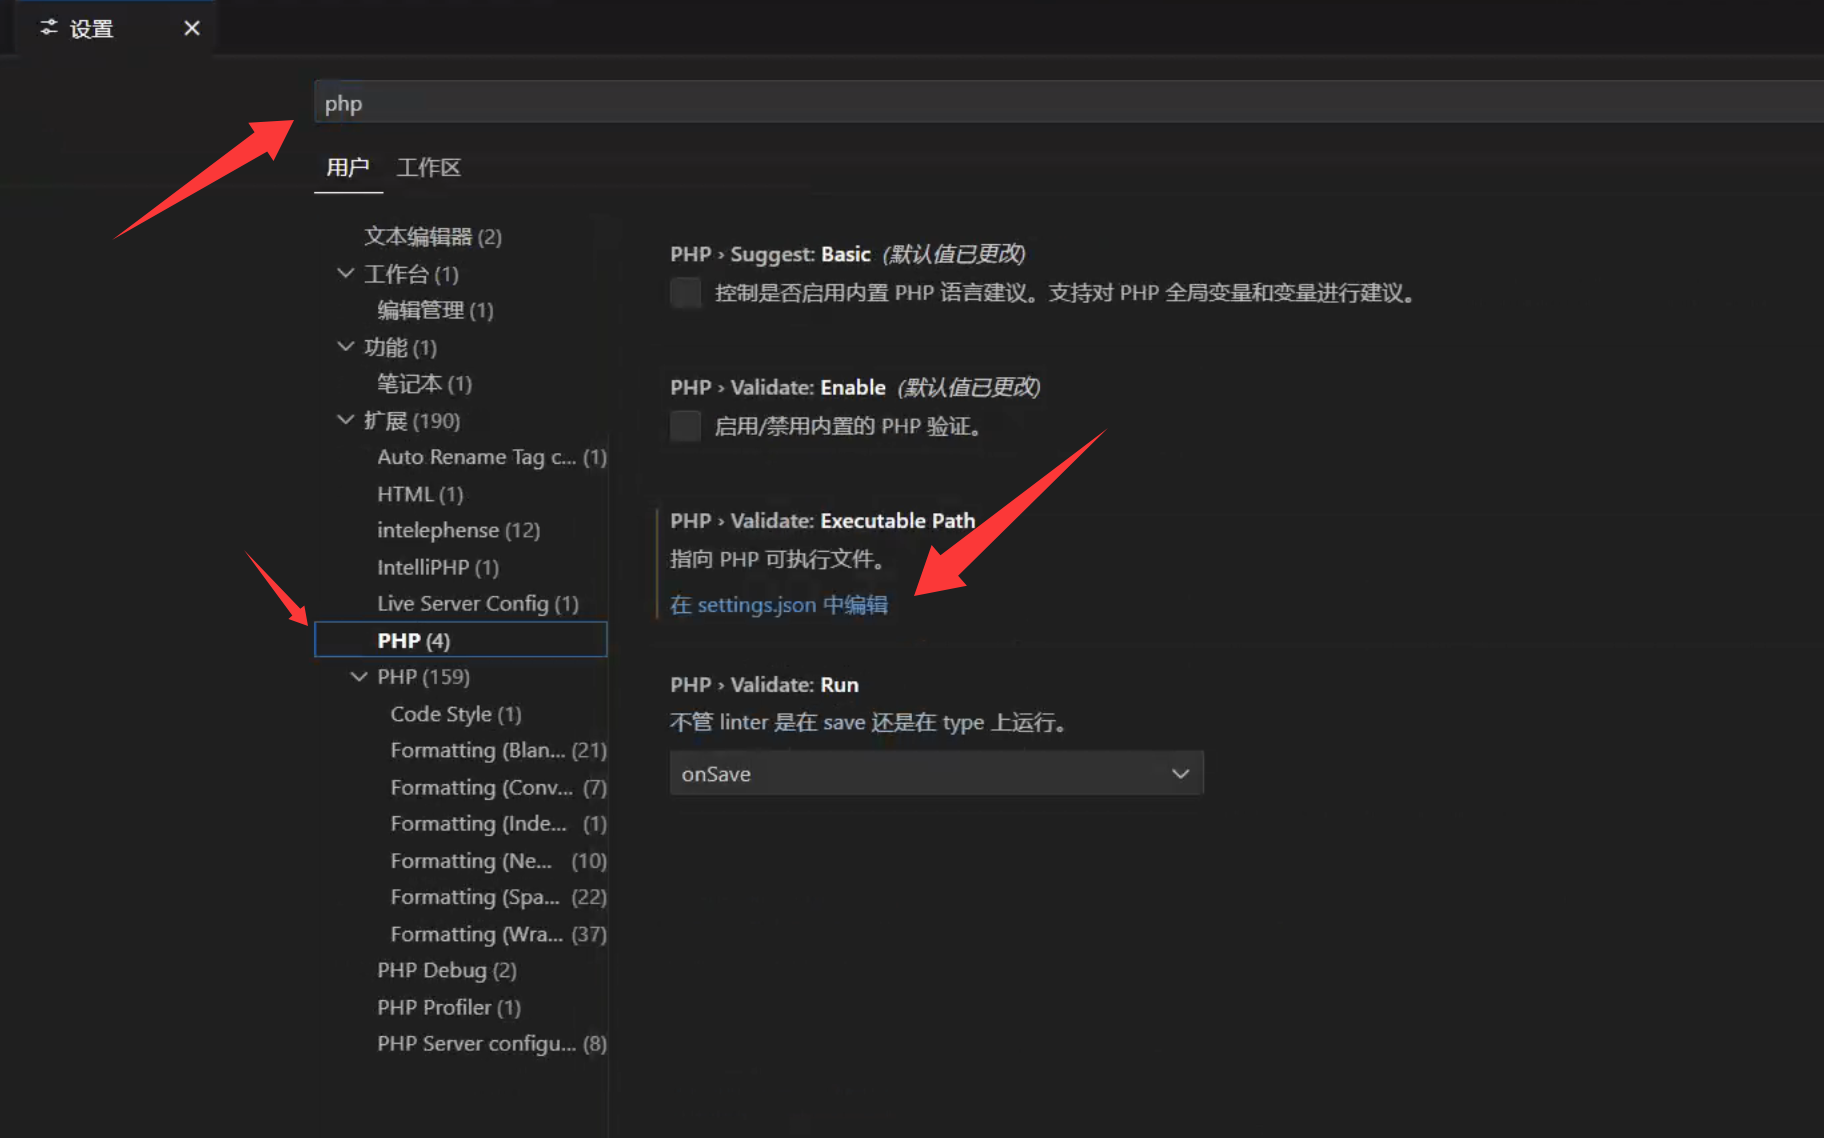The image size is (1824, 1138).
Task: Close the 设置 tab
Action: (x=192, y=28)
